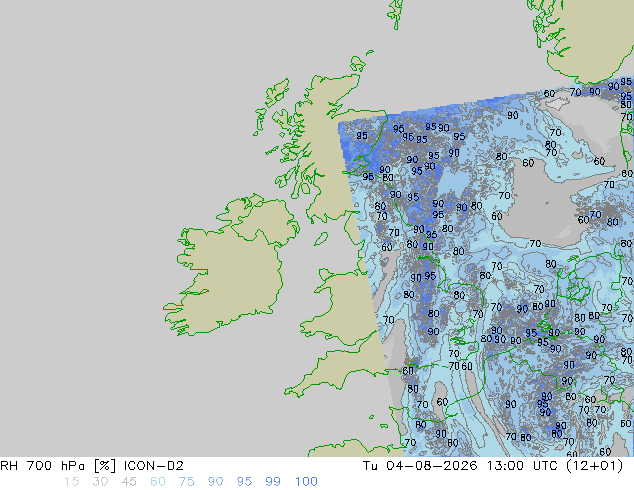Click the 'RH 700 hPa [%]' map title
Screen dimensions: 634x490
point(59,466)
